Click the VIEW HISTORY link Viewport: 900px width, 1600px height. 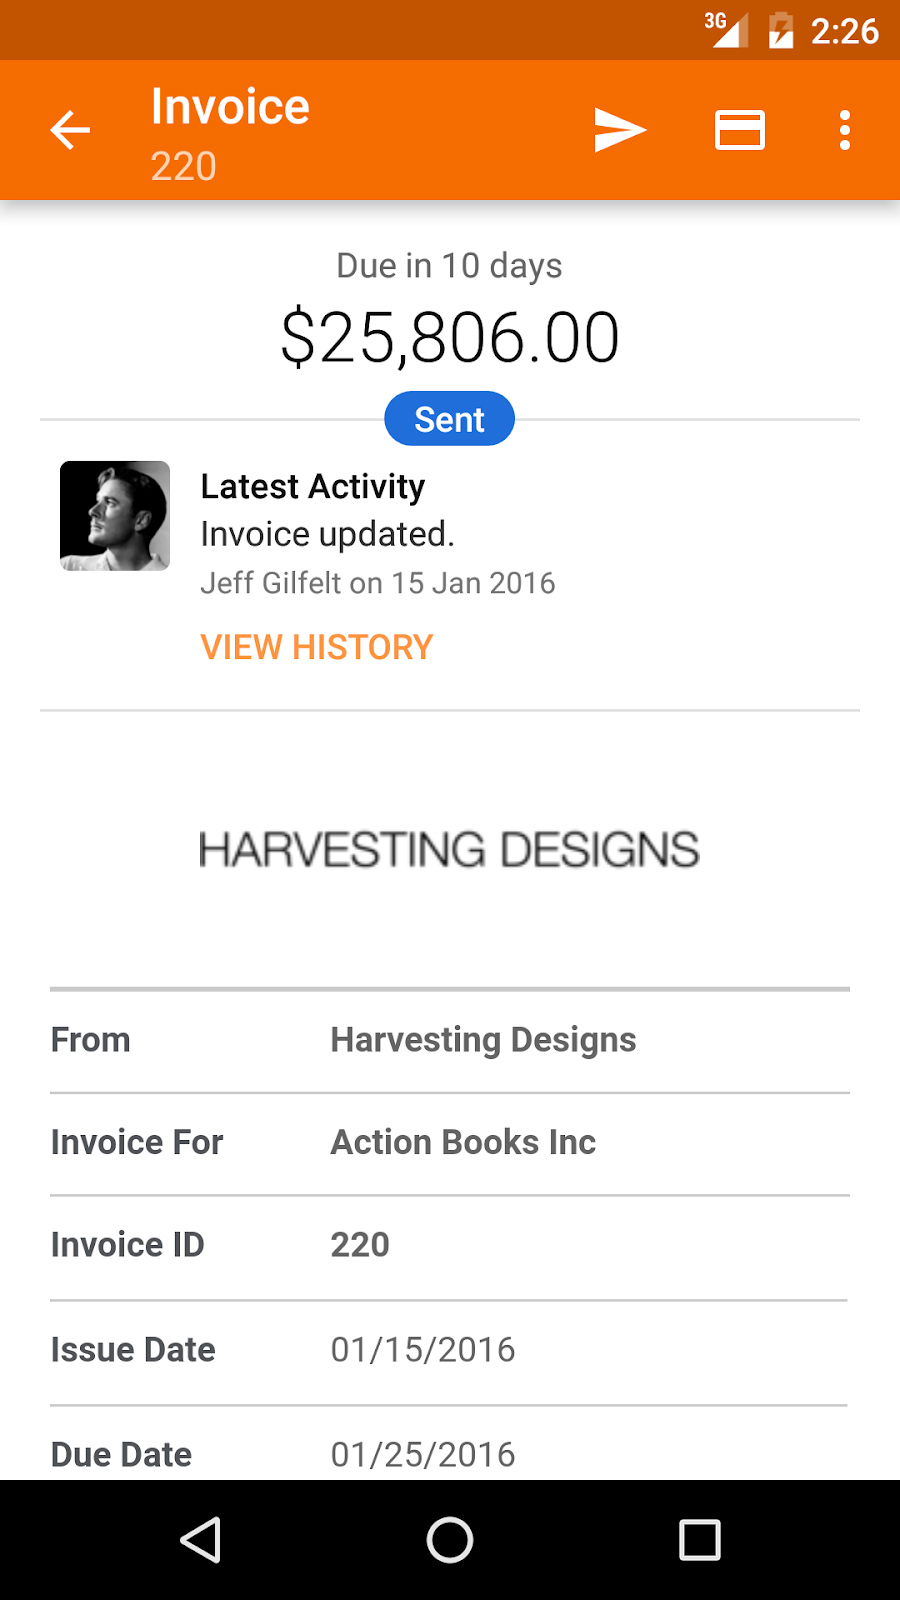317,647
